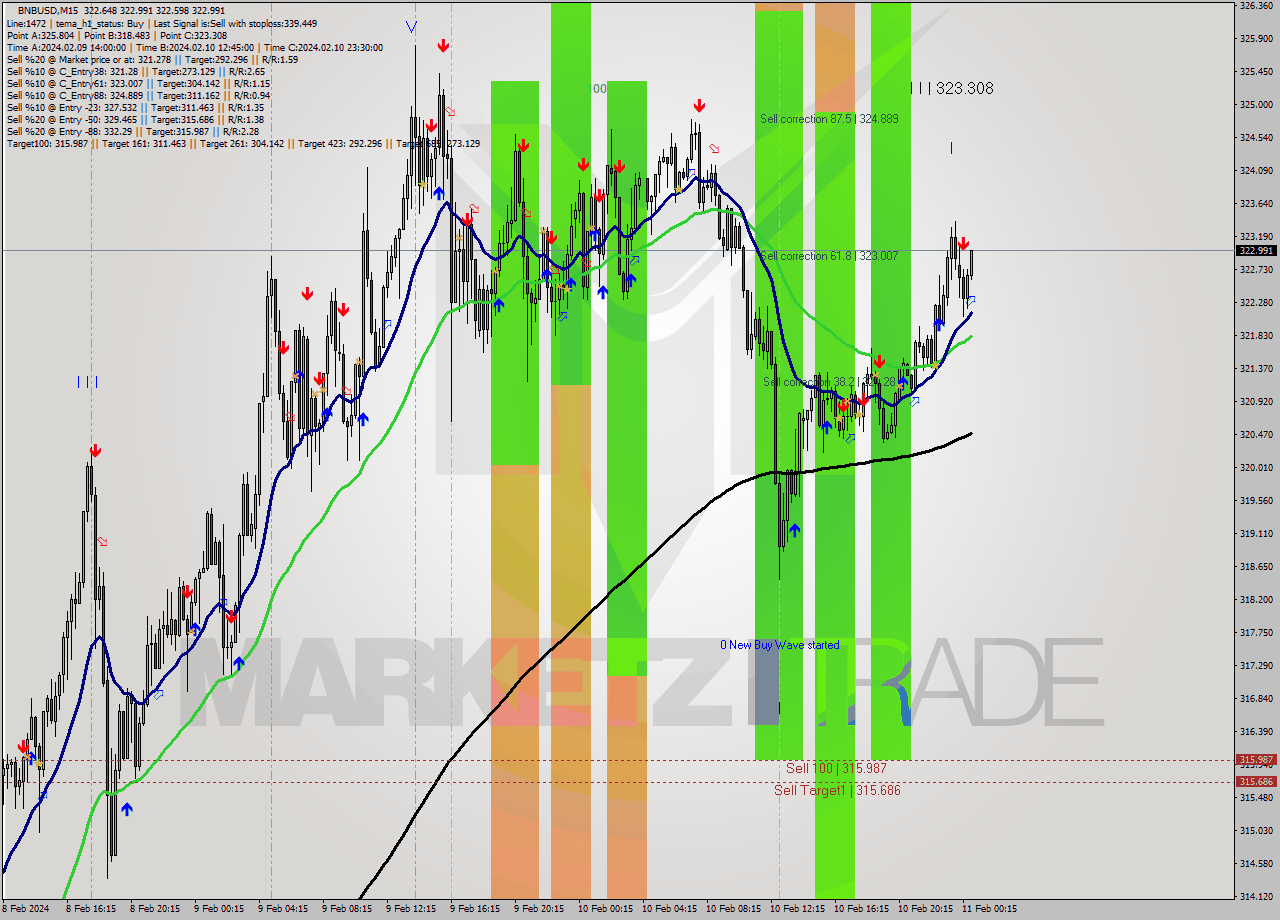Click the '8 Feb 20:15' time axis label

coord(154,909)
